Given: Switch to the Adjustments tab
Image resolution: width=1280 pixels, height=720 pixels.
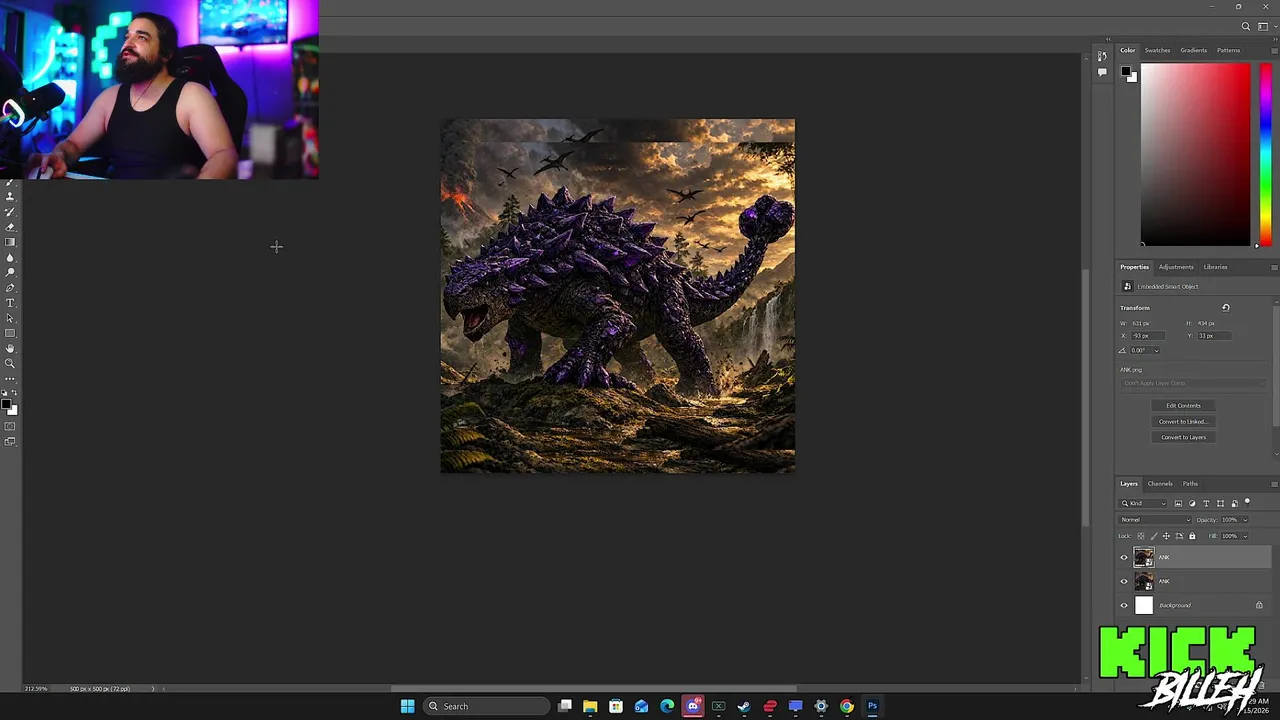Looking at the screenshot, I should 1176,267.
